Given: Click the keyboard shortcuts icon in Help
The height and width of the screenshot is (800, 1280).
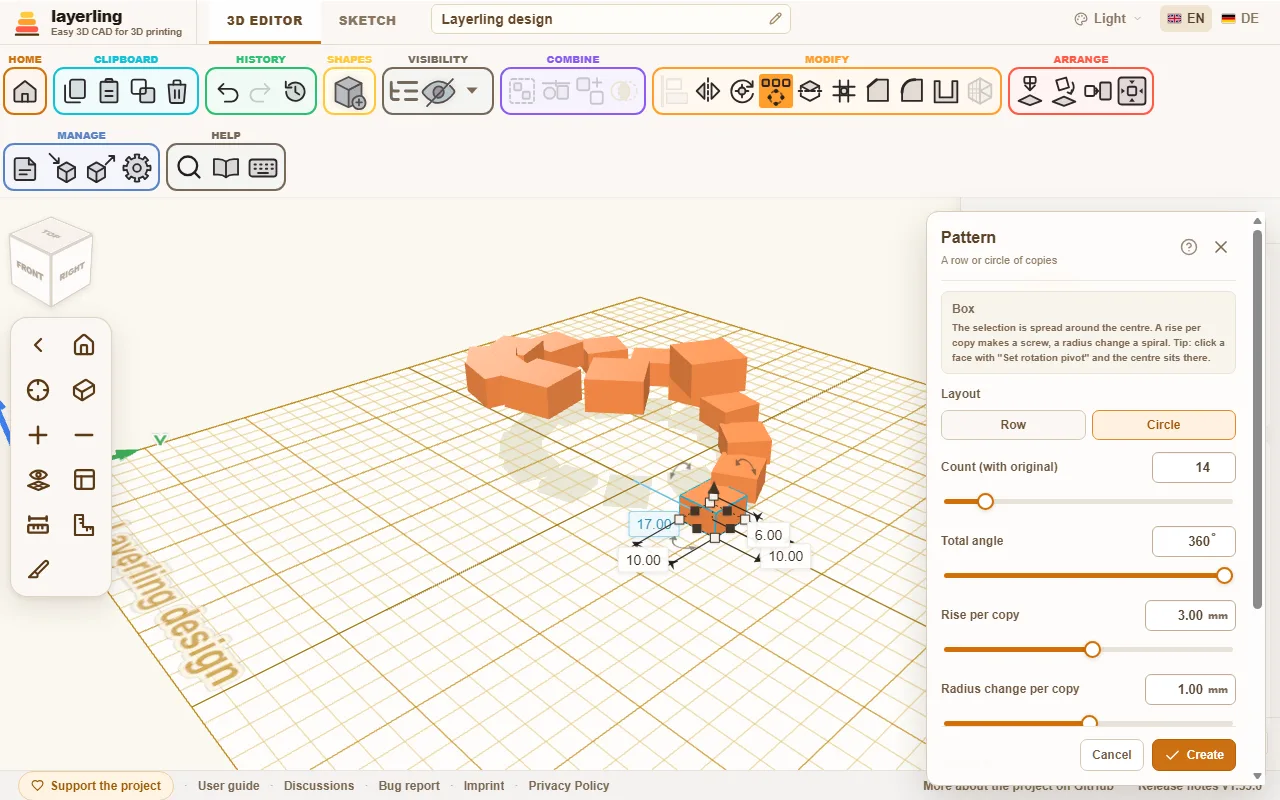Looking at the screenshot, I should click(263, 168).
